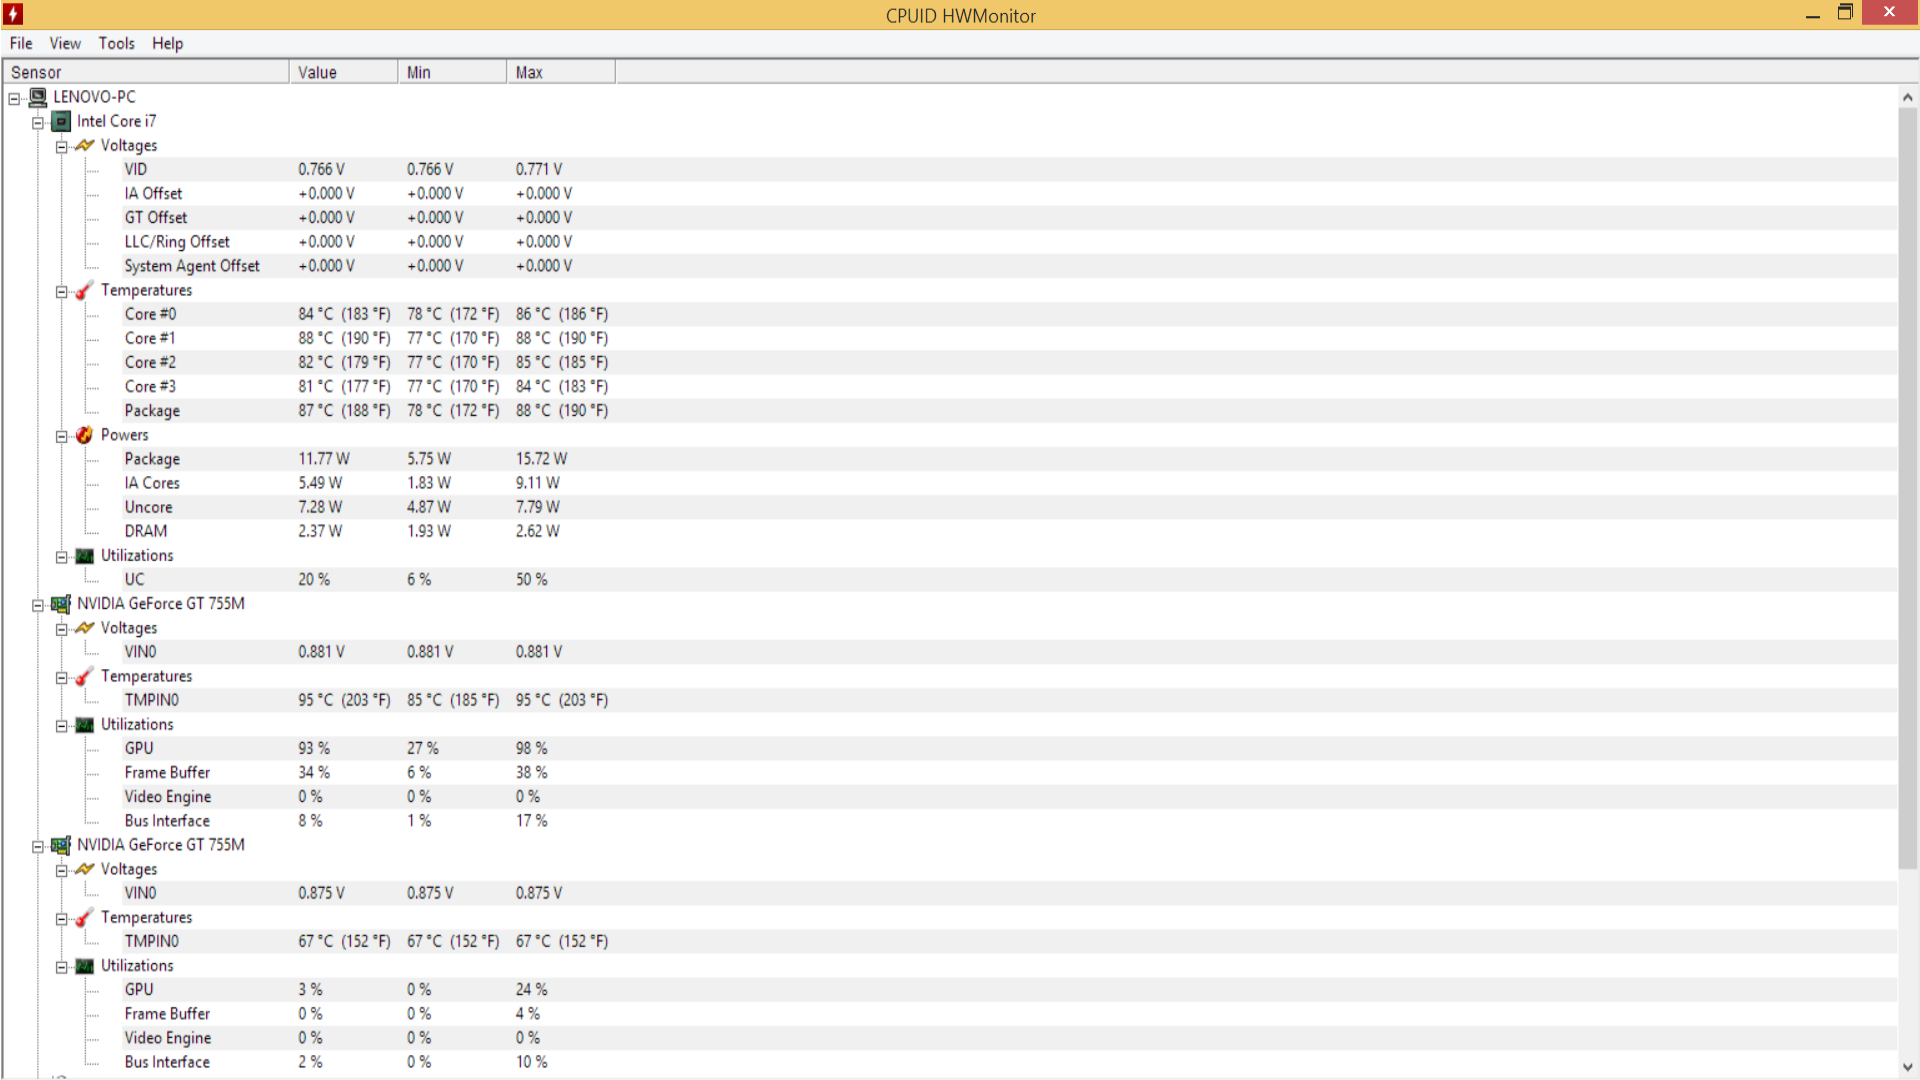Select the GPU 93 % utilization row
This screenshot has width=1920, height=1080.
(1009, 748)
